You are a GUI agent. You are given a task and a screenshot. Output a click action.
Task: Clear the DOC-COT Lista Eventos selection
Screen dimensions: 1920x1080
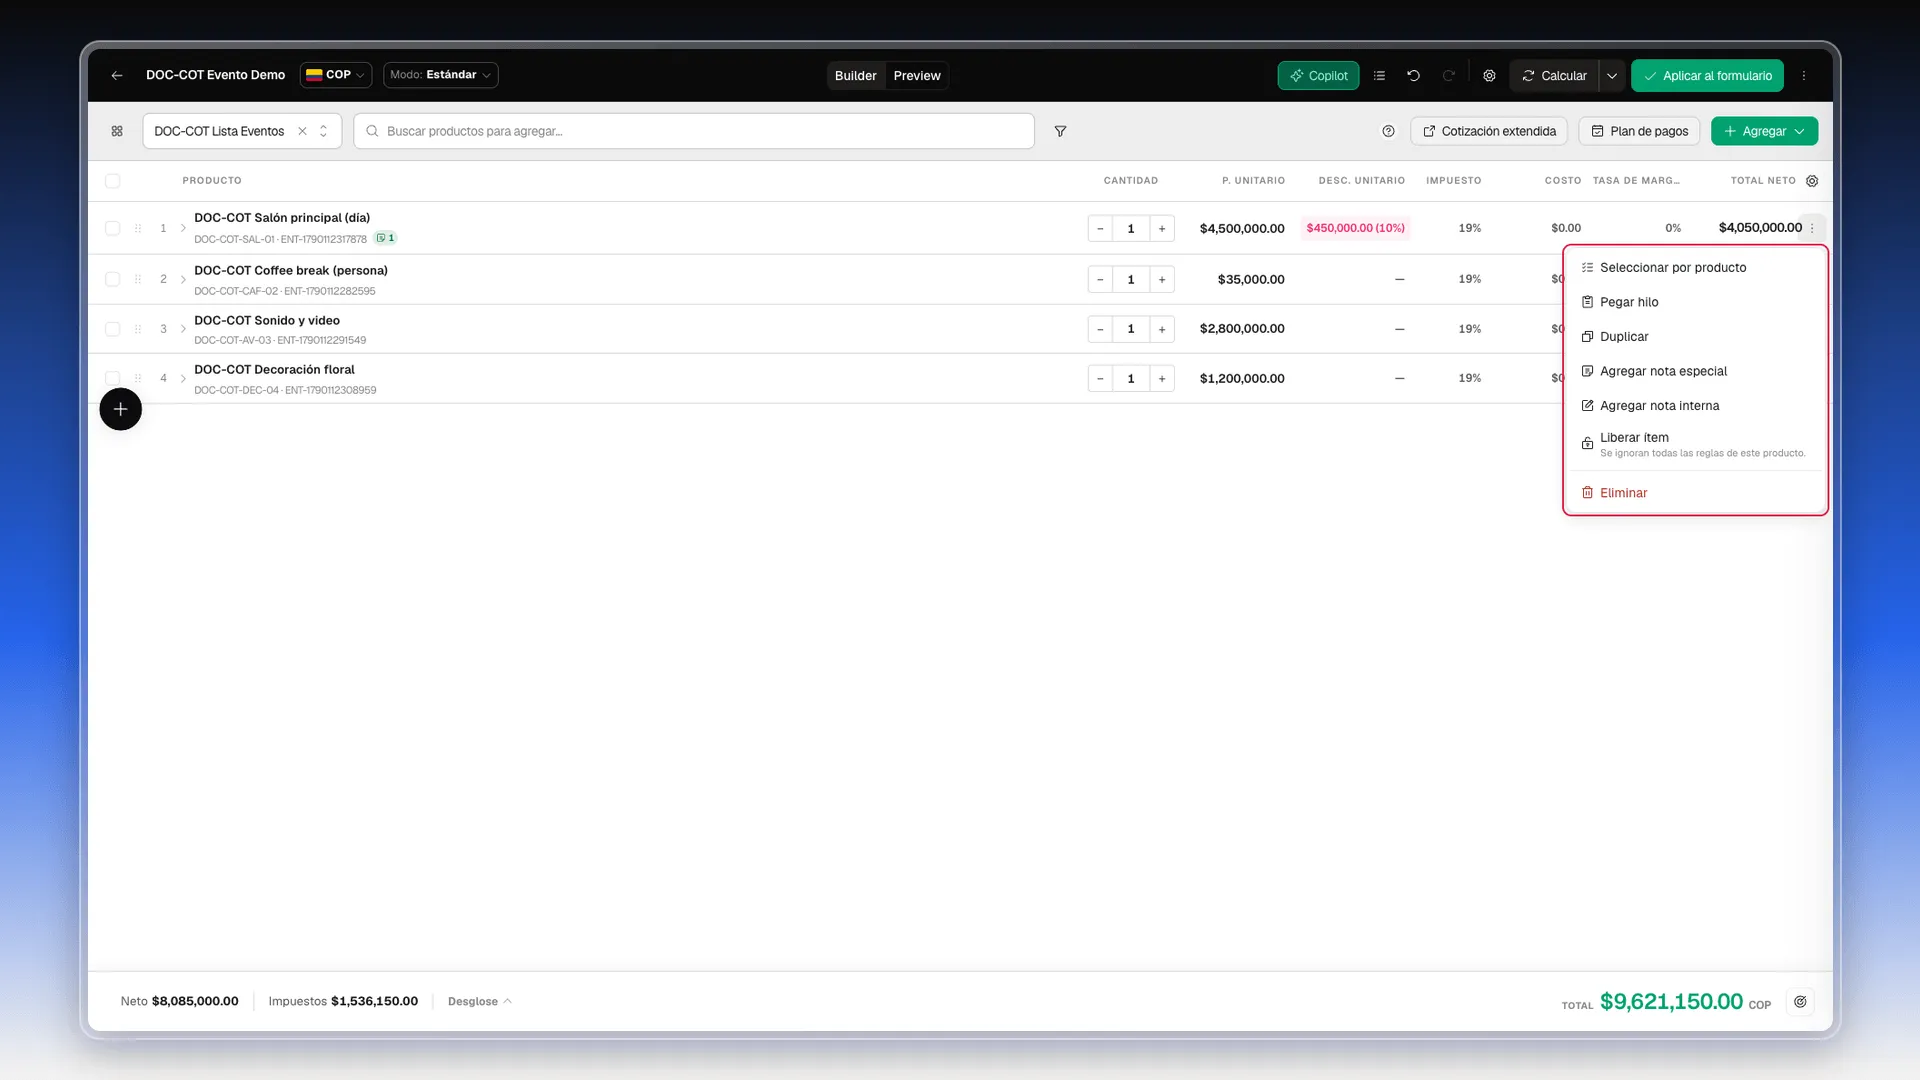[x=302, y=131]
